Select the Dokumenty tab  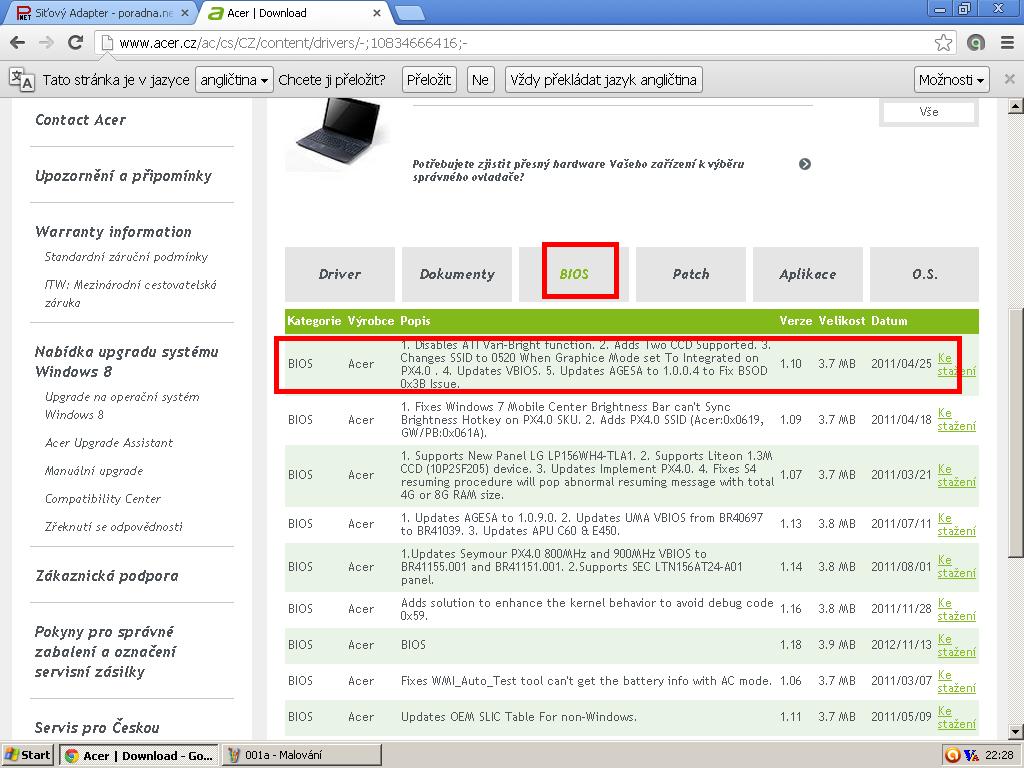(x=456, y=274)
